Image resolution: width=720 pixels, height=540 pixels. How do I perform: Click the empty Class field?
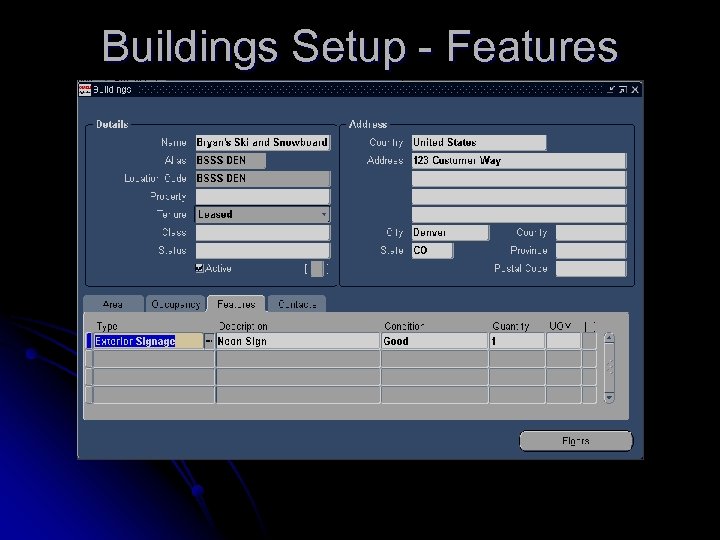[x=263, y=232]
